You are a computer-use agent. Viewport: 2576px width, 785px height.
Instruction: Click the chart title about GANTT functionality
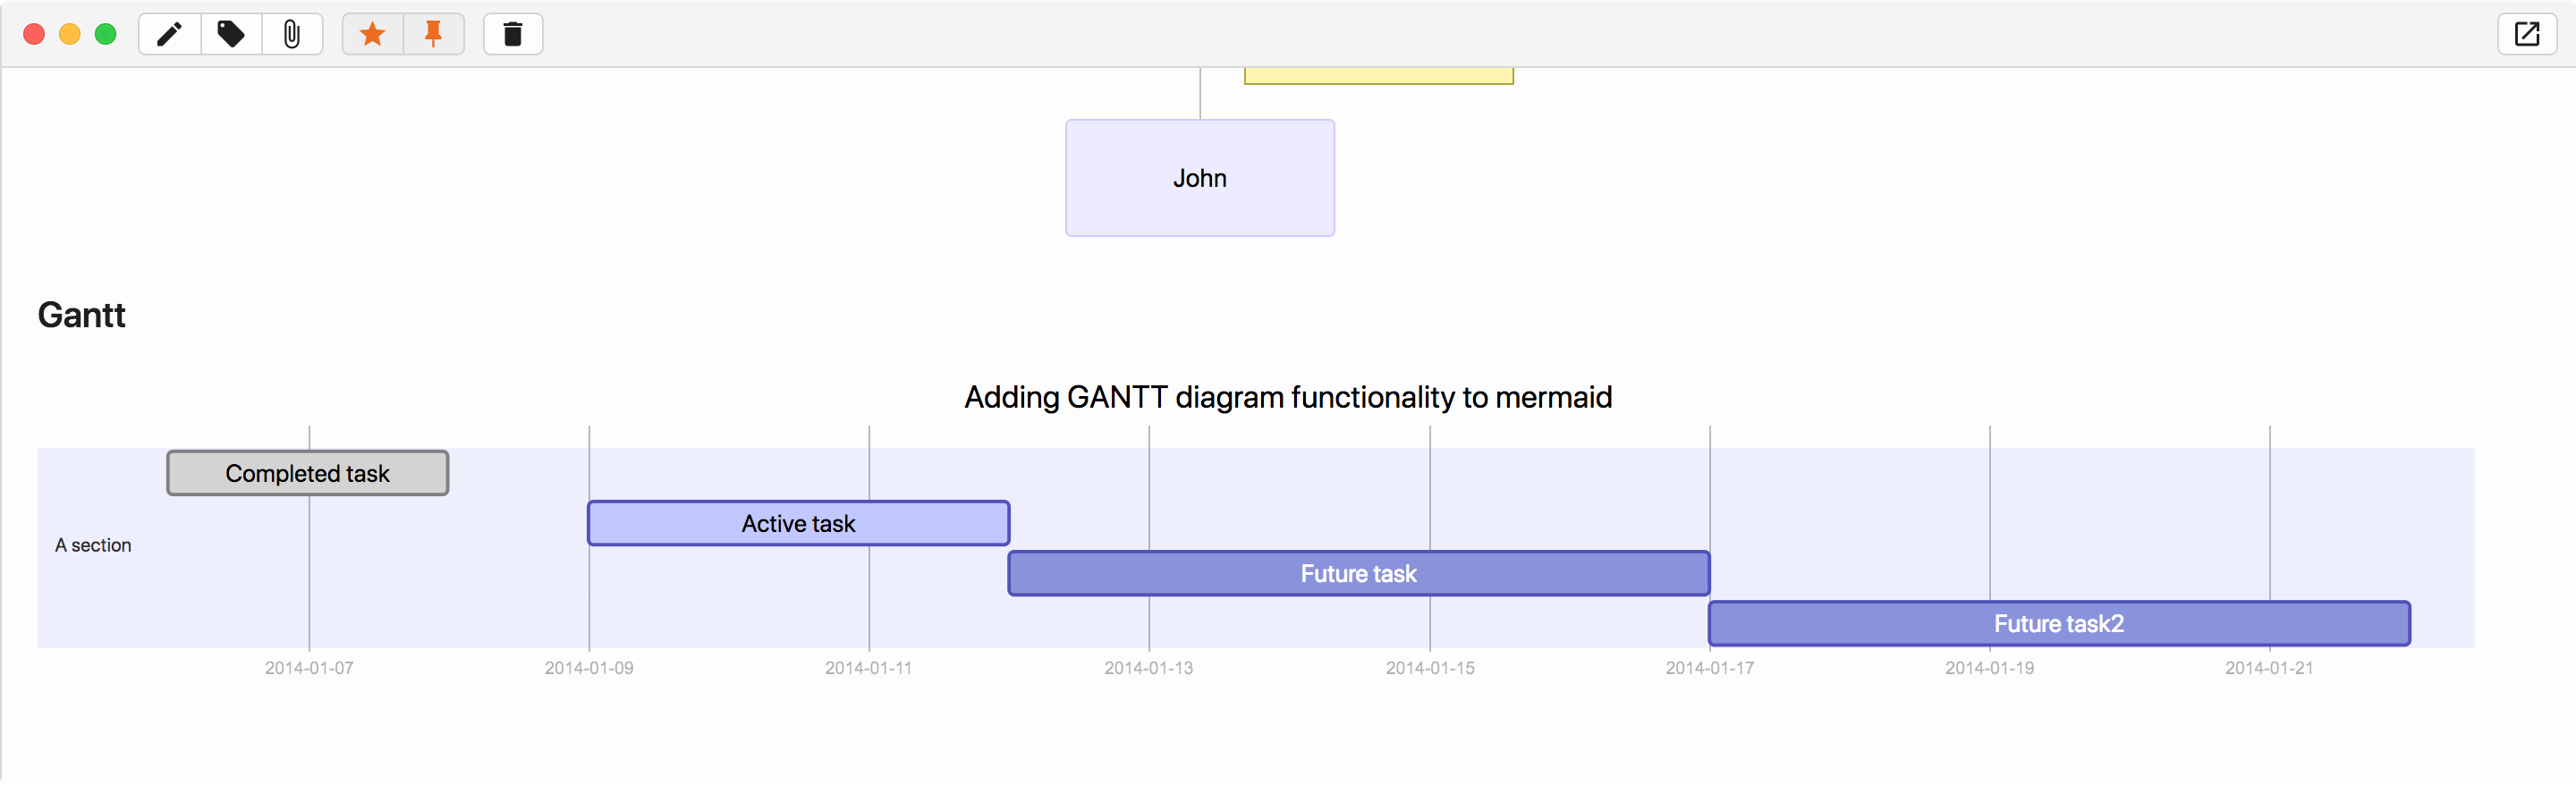[x=1287, y=397]
